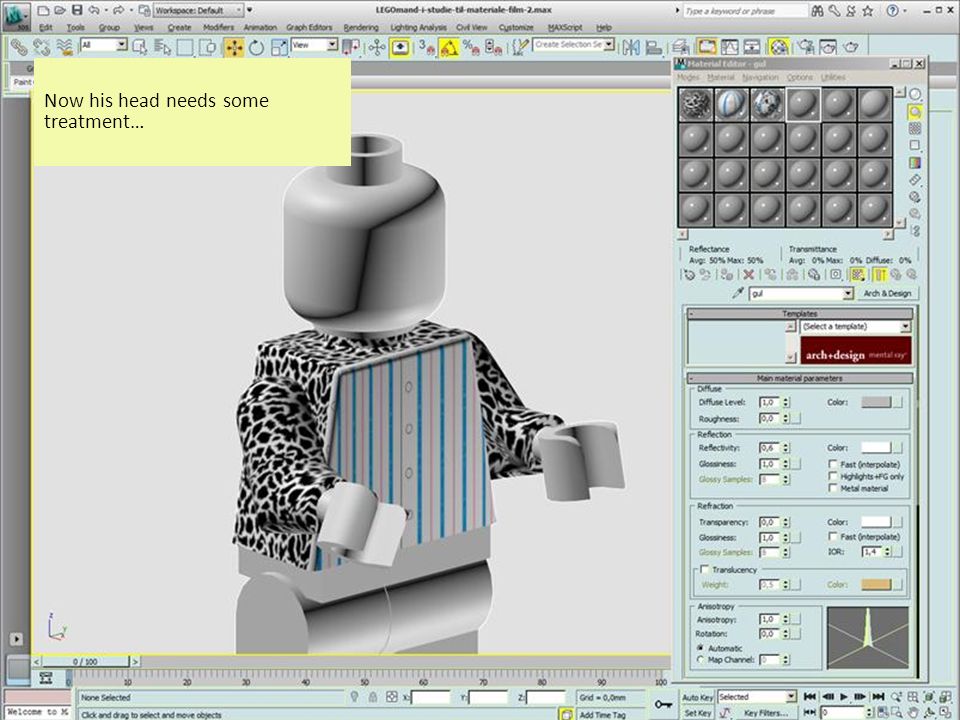960x720 pixels.
Task: Click the Mirror tool in main toolbar
Action: [631, 47]
